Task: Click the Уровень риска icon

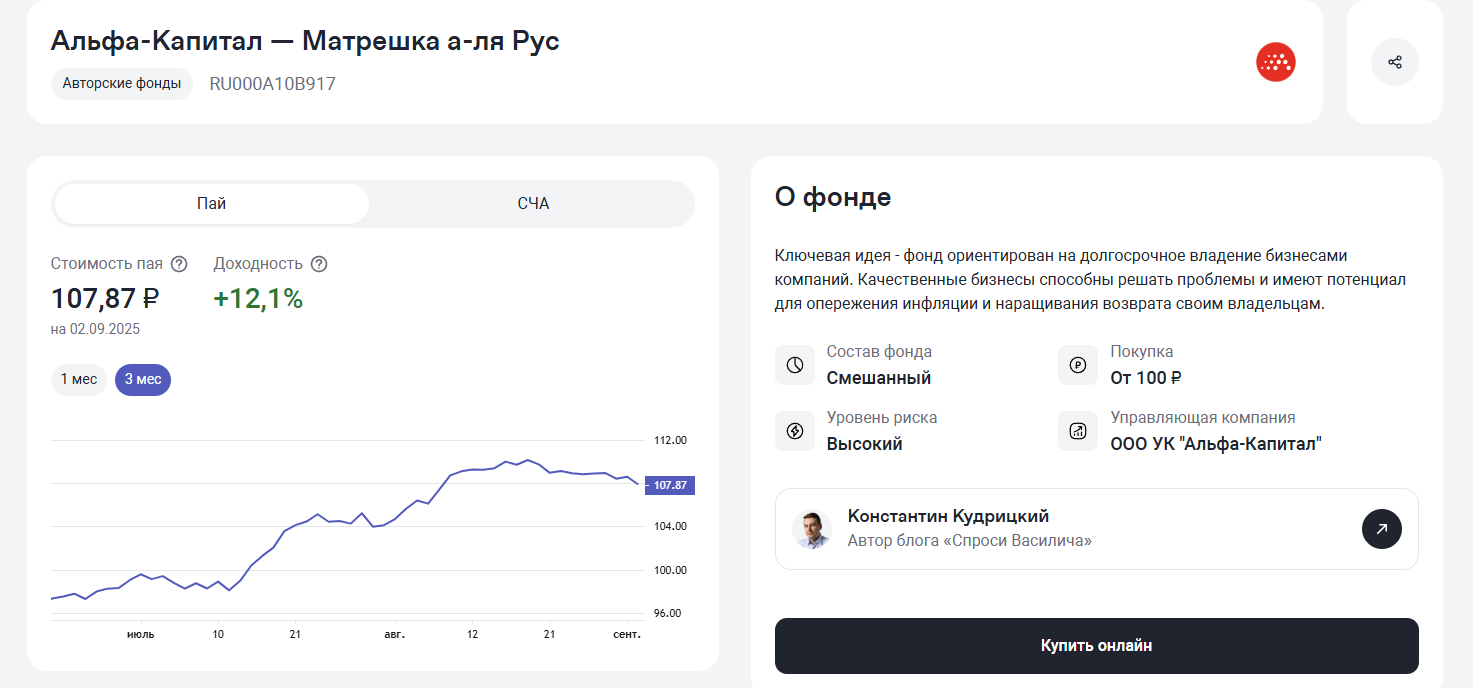Action: coord(795,431)
